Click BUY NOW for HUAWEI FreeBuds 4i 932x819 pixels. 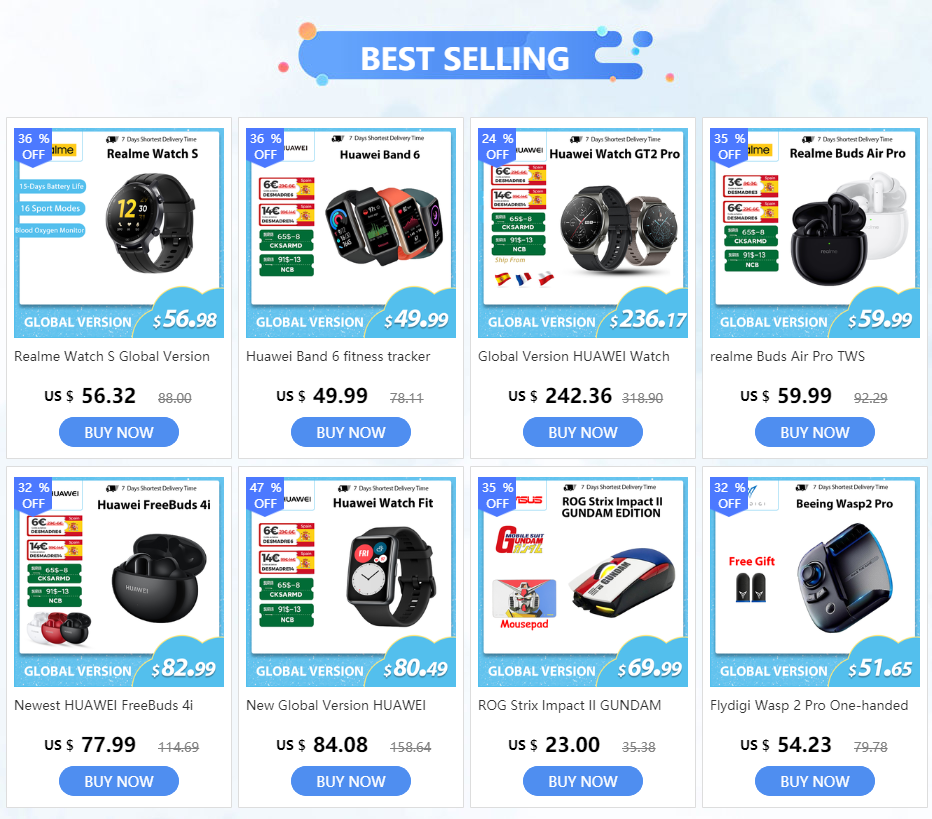click(x=119, y=781)
